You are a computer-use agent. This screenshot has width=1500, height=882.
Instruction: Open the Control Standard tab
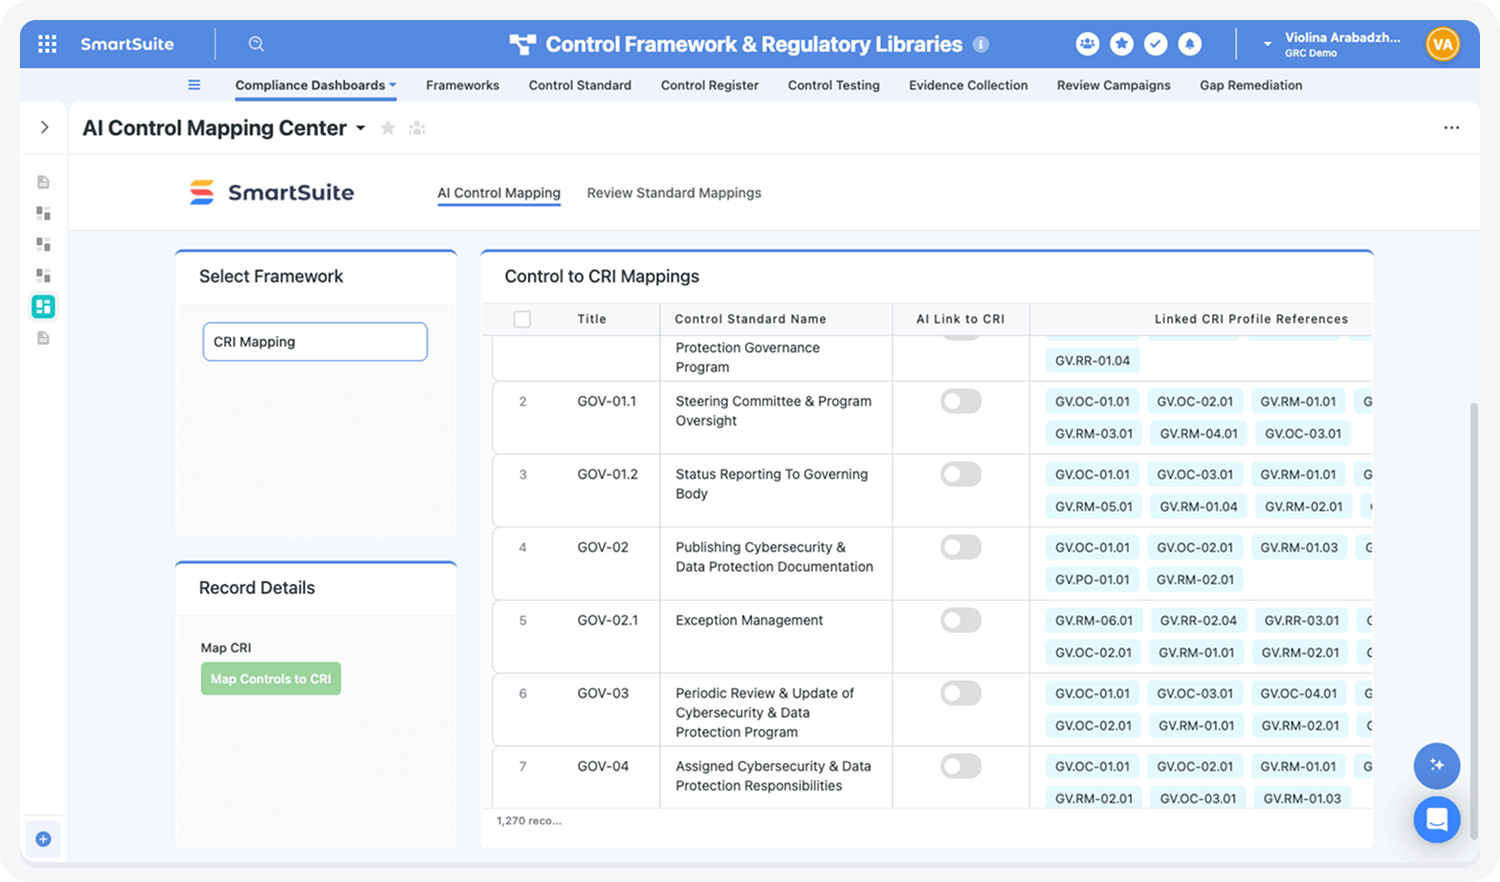[580, 85]
